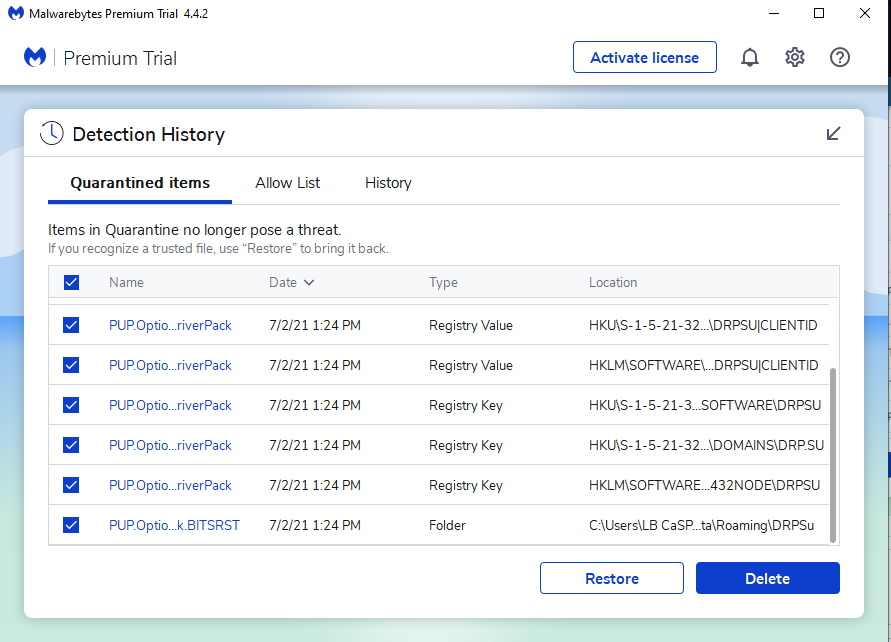The width and height of the screenshot is (891, 642).
Task: Toggle the select-all checkbox in header
Action: [71, 282]
